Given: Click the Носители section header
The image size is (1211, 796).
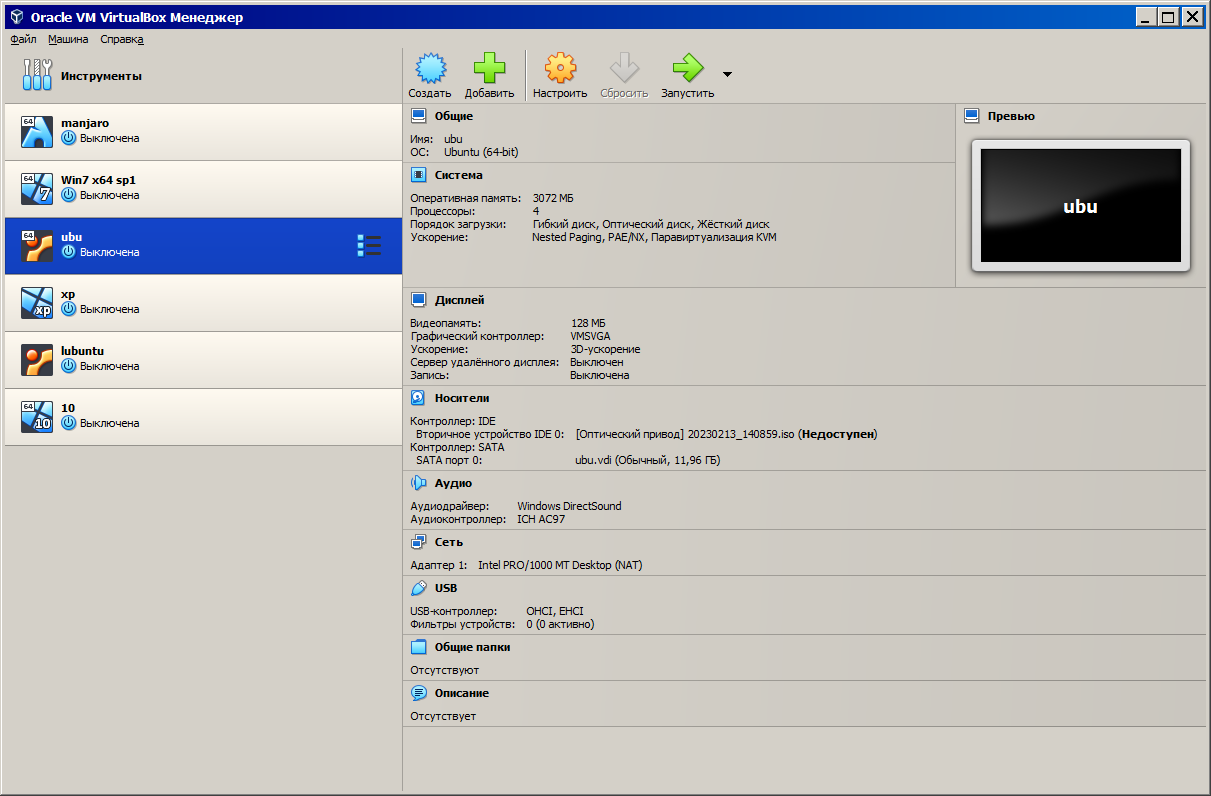Looking at the screenshot, I should point(461,397).
